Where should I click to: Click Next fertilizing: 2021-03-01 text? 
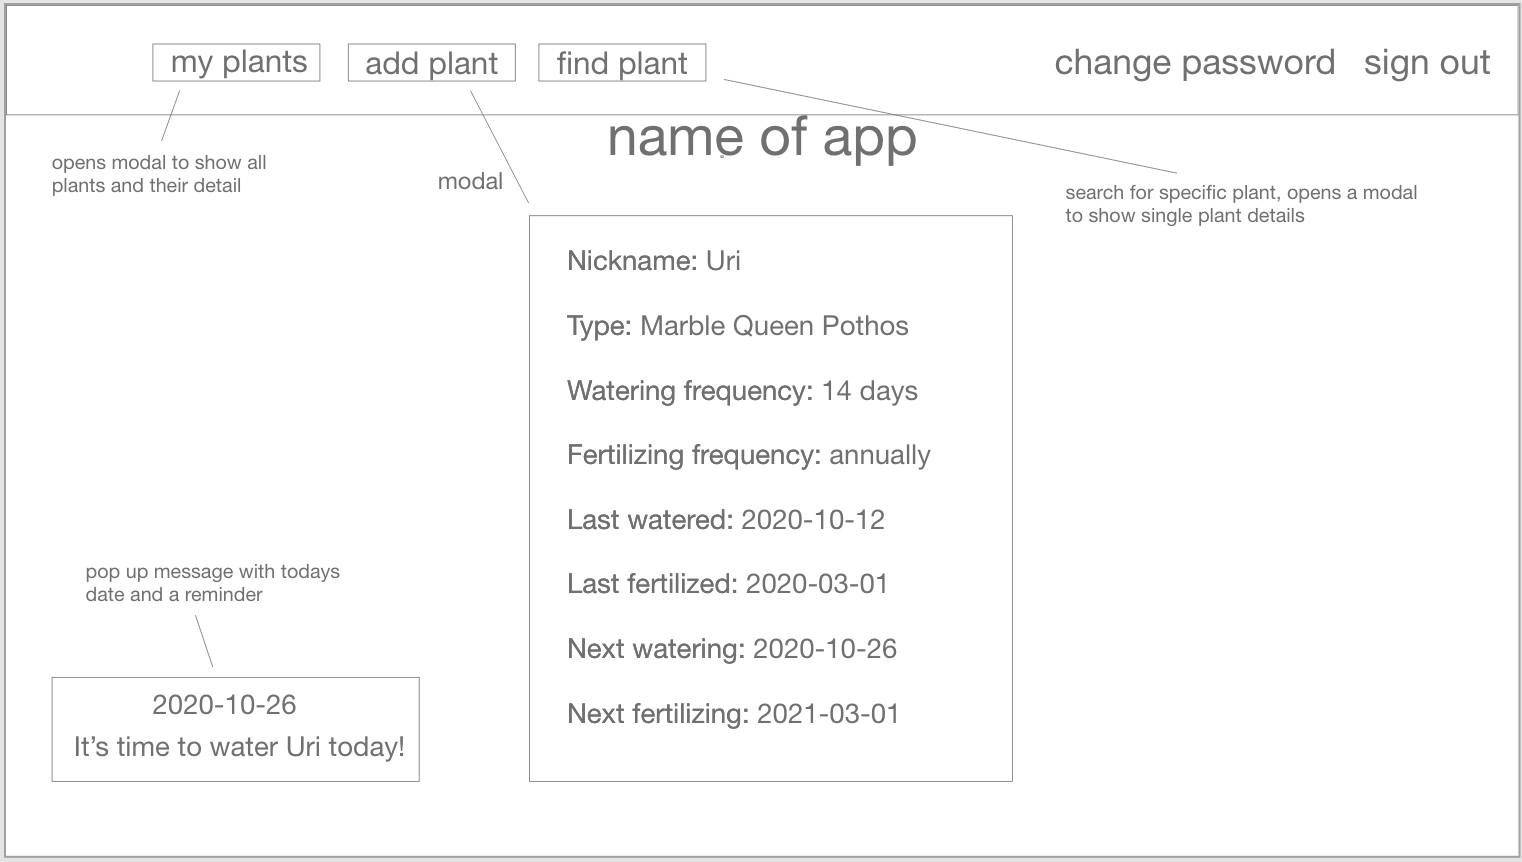click(x=733, y=714)
